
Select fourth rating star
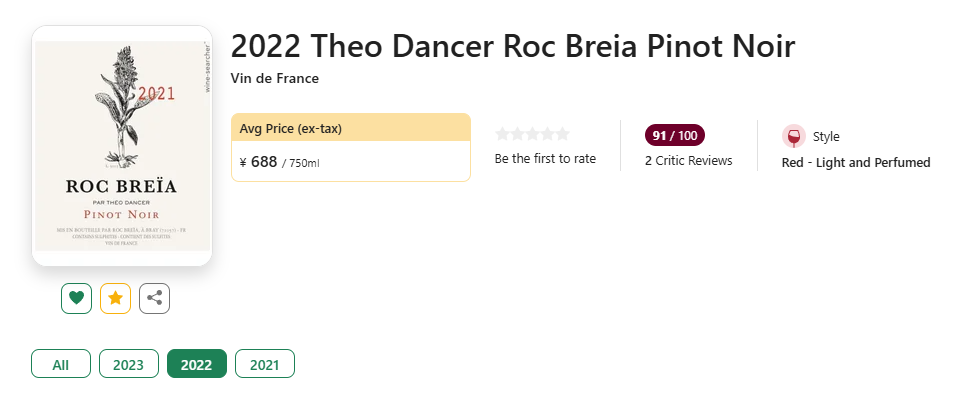[547, 134]
